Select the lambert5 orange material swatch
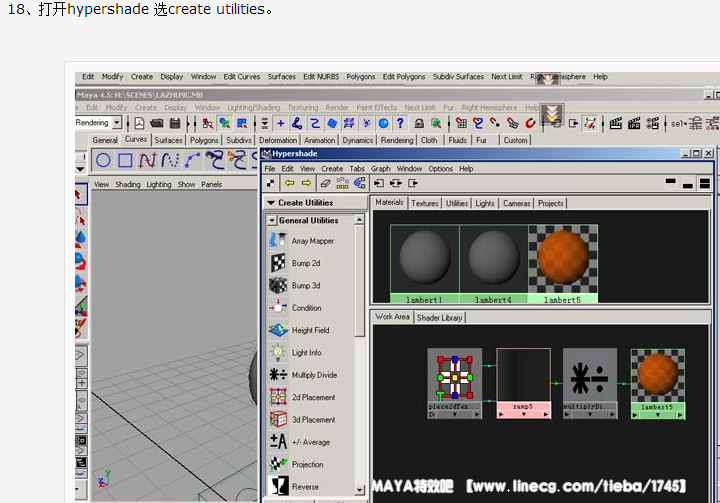The image size is (720, 503). 562,259
